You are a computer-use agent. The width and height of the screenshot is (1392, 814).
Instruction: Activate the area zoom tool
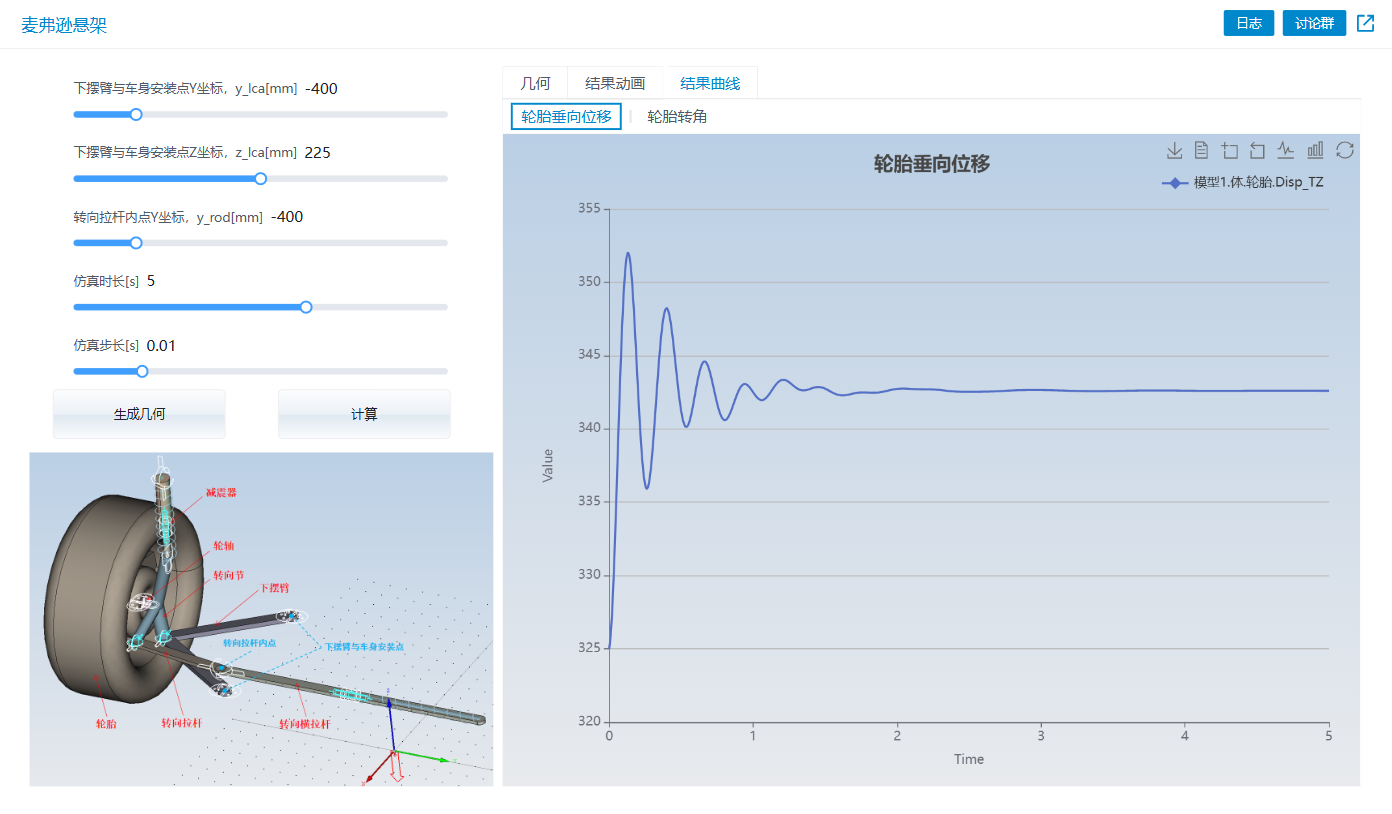pos(1230,150)
